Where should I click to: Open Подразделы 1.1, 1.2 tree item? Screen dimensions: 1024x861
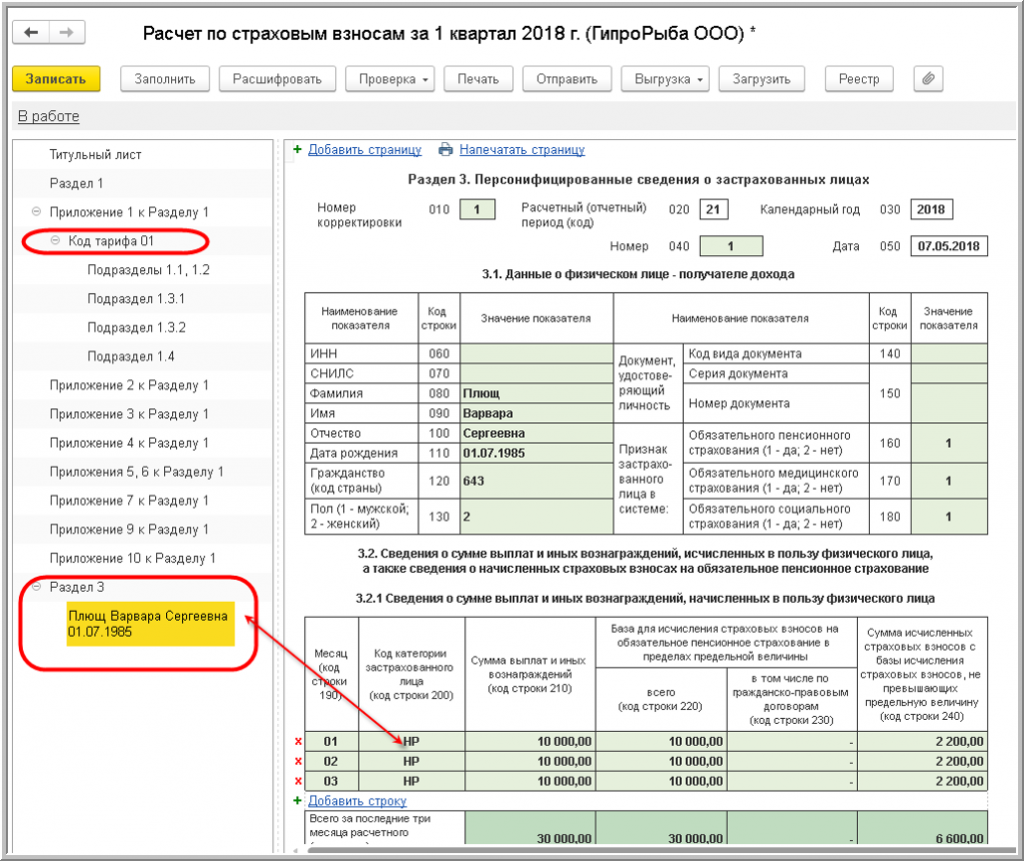click(x=148, y=270)
